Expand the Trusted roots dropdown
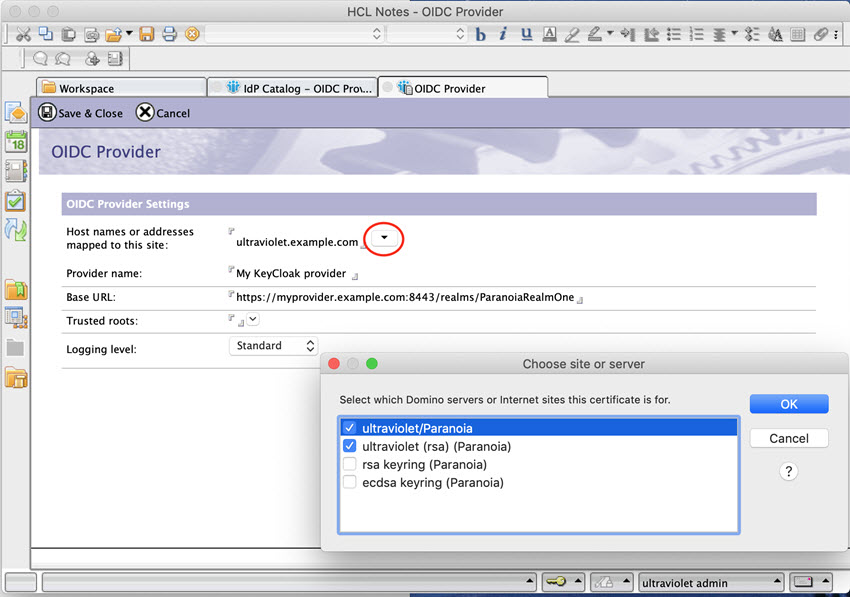Image resolution: width=850 pixels, height=597 pixels. (253, 319)
